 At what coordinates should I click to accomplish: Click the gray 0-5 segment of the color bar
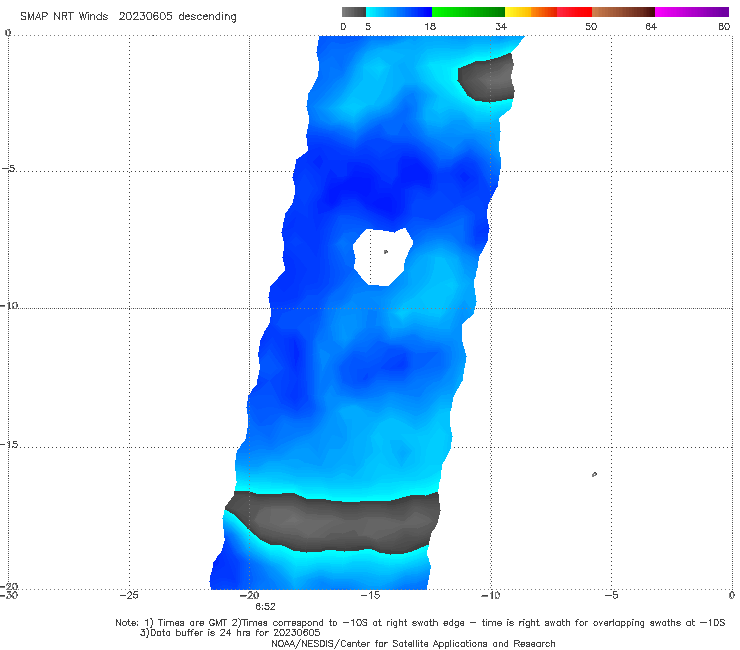[x=354, y=12]
